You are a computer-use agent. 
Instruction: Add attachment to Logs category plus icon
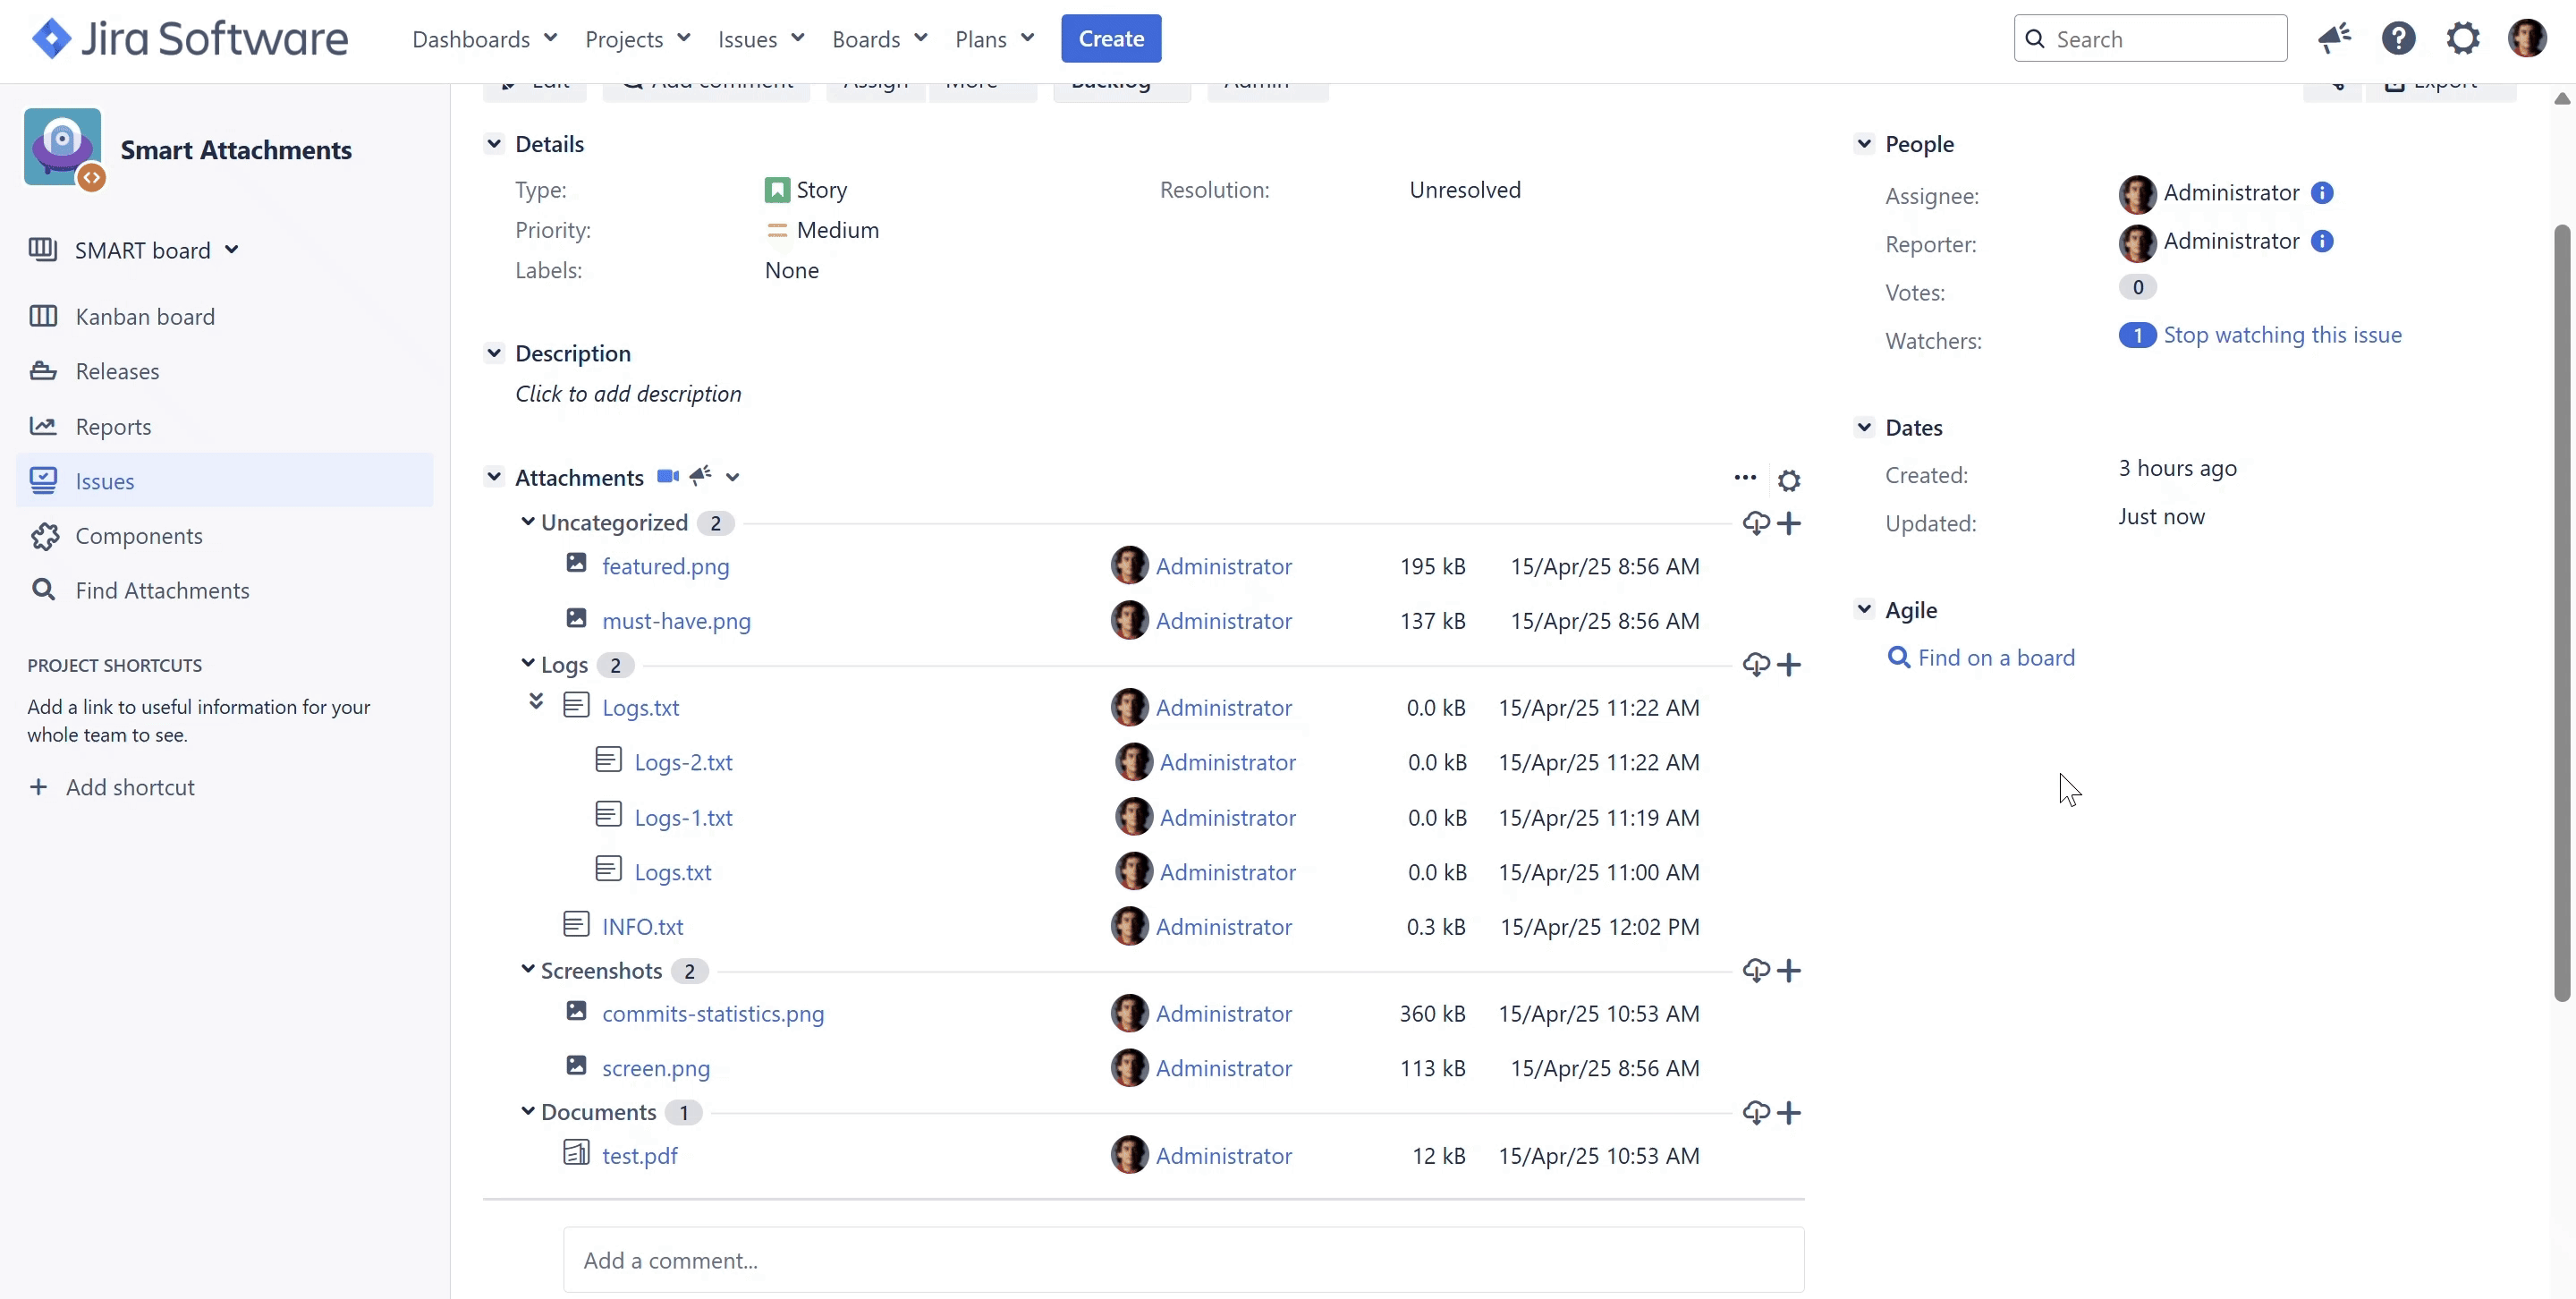(x=1789, y=665)
